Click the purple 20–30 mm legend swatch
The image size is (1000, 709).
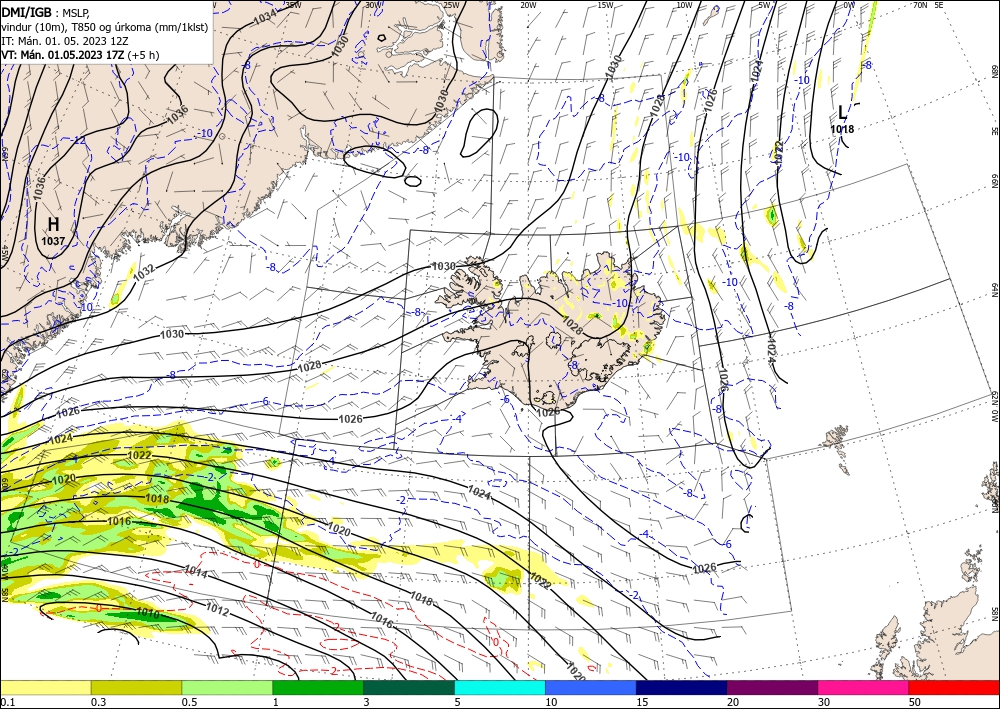pyautogui.click(x=772, y=687)
